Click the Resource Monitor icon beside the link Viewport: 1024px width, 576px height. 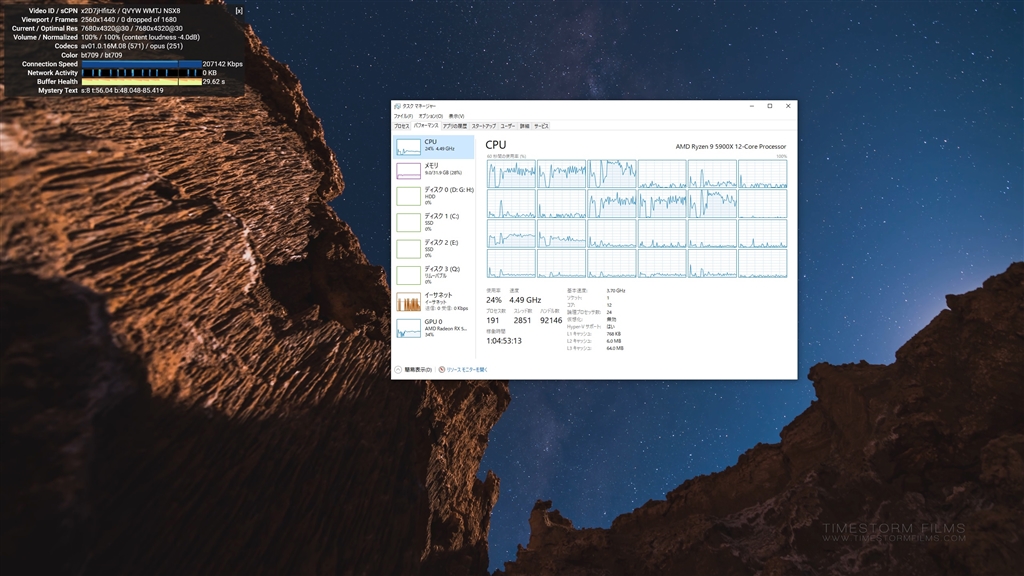[442, 370]
